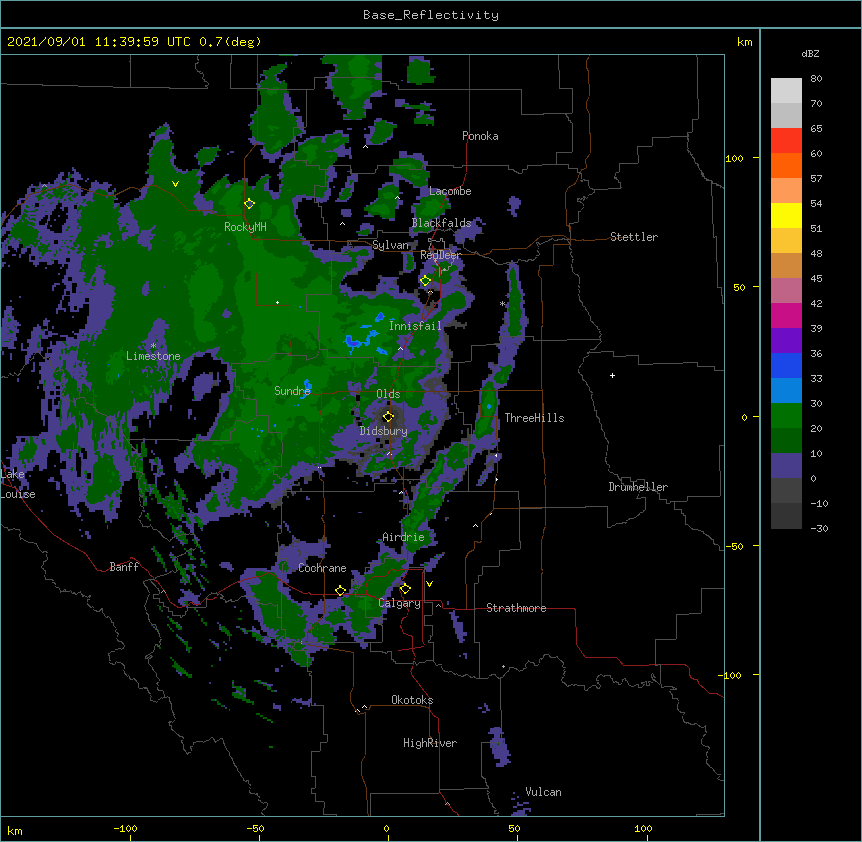Click the Limestone label

point(153,356)
